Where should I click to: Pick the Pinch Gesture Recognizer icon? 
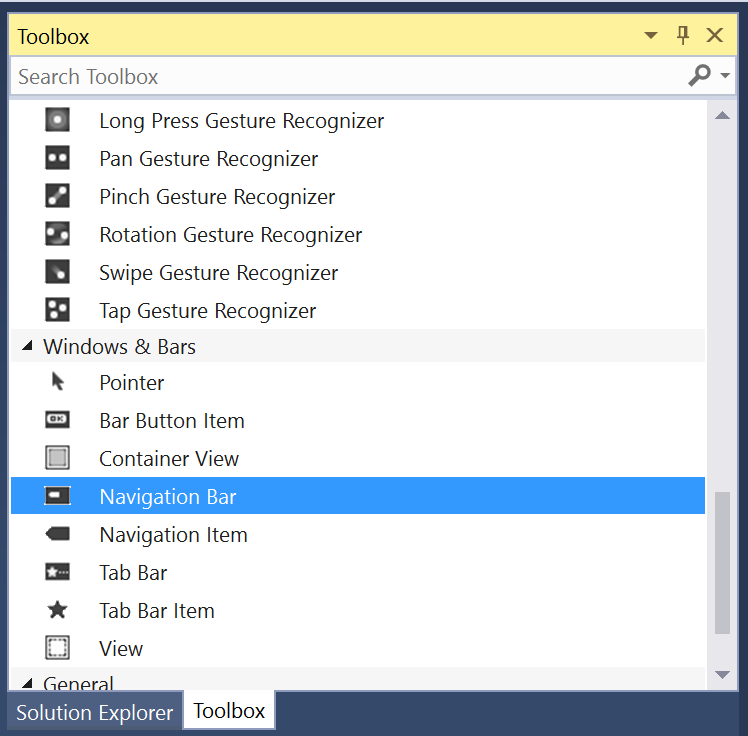[57, 196]
